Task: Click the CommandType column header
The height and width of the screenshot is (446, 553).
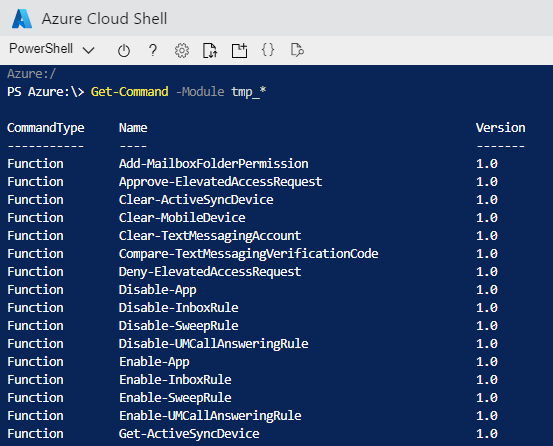Action: click(x=45, y=128)
